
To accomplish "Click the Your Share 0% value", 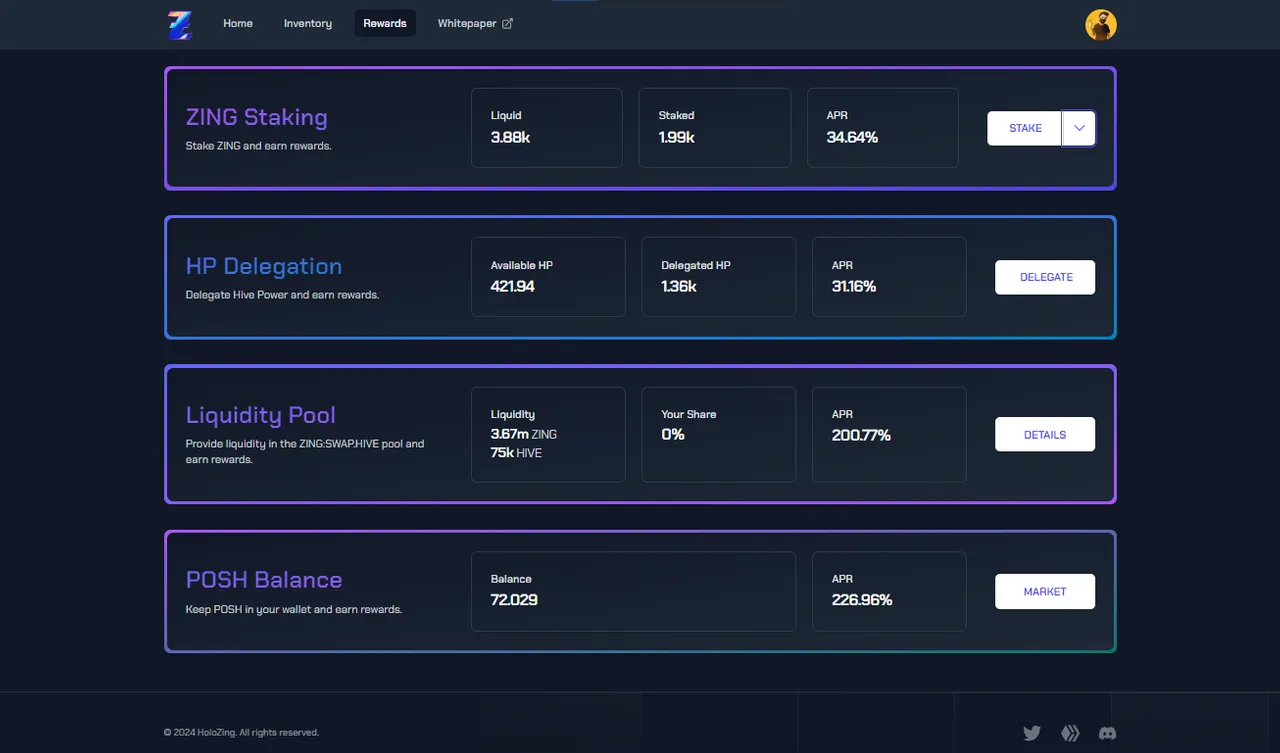I will tap(673, 435).
